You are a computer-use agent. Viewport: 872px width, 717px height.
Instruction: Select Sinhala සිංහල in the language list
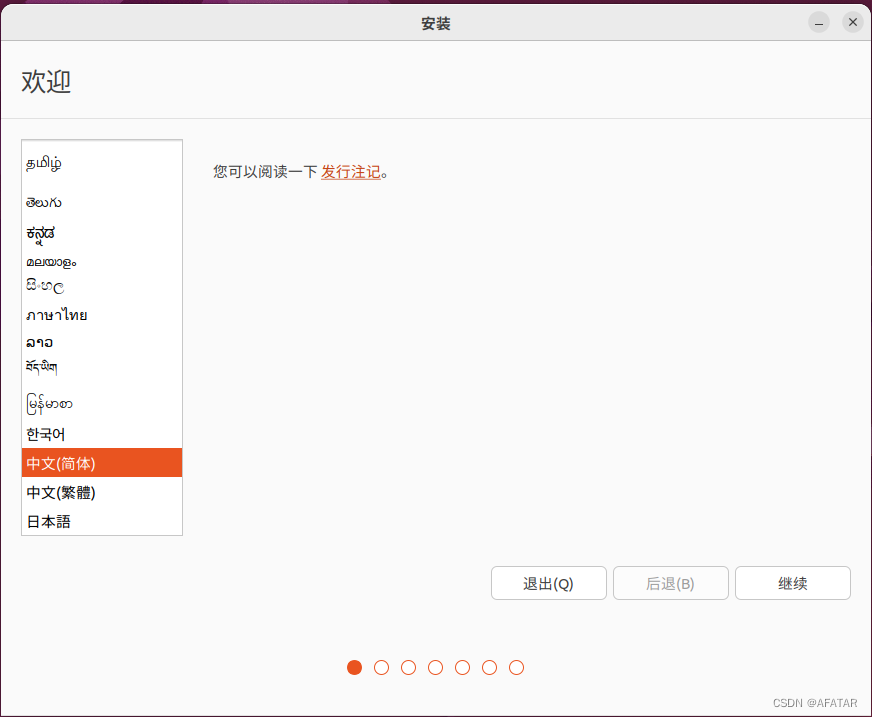(x=102, y=286)
